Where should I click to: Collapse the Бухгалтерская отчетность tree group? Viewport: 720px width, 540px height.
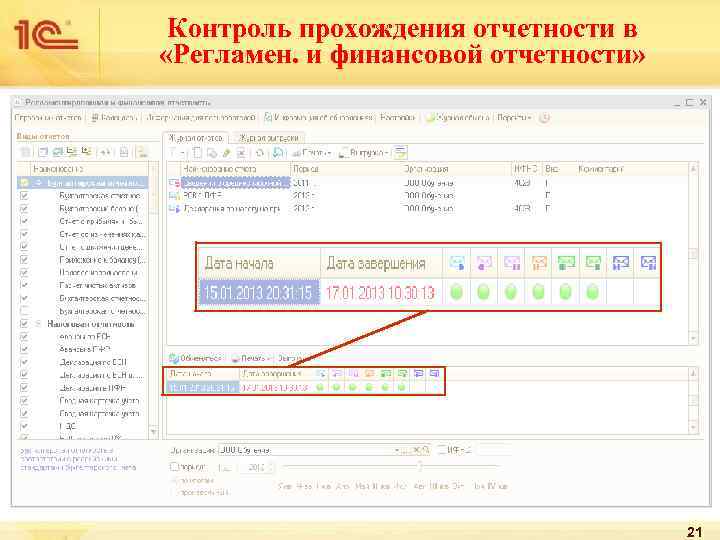pos(39,183)
